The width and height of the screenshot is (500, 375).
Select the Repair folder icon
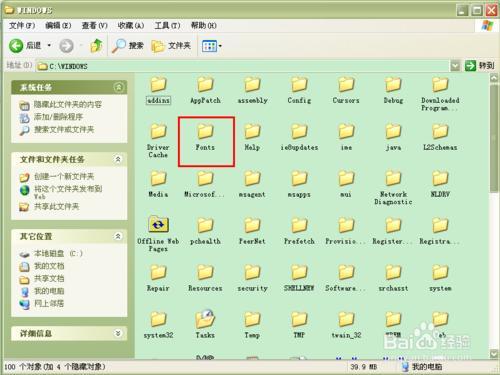[x=158, y=273]
